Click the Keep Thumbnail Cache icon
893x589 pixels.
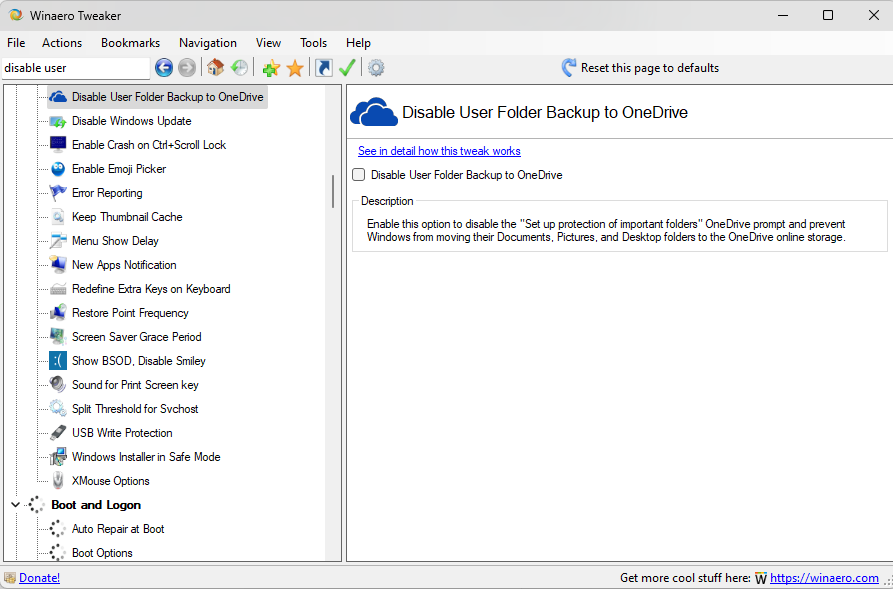[58, 217]
